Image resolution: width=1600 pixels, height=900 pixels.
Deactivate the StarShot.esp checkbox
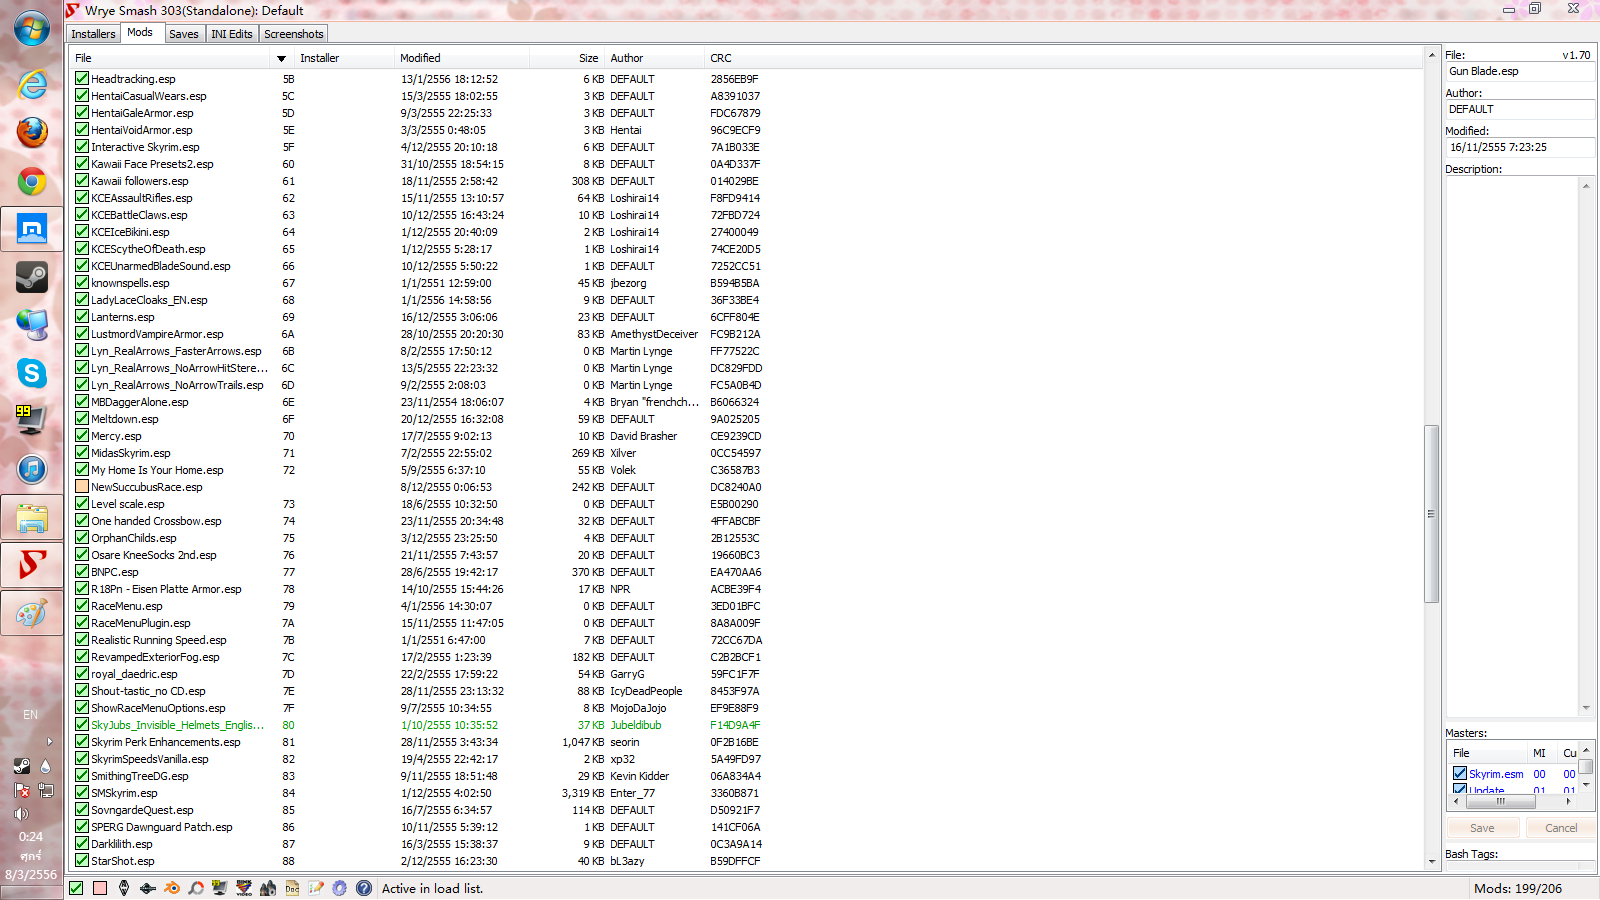82,861
